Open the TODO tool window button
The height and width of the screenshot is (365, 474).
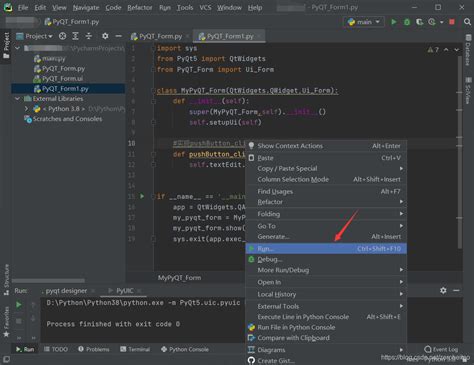(56, 349)
